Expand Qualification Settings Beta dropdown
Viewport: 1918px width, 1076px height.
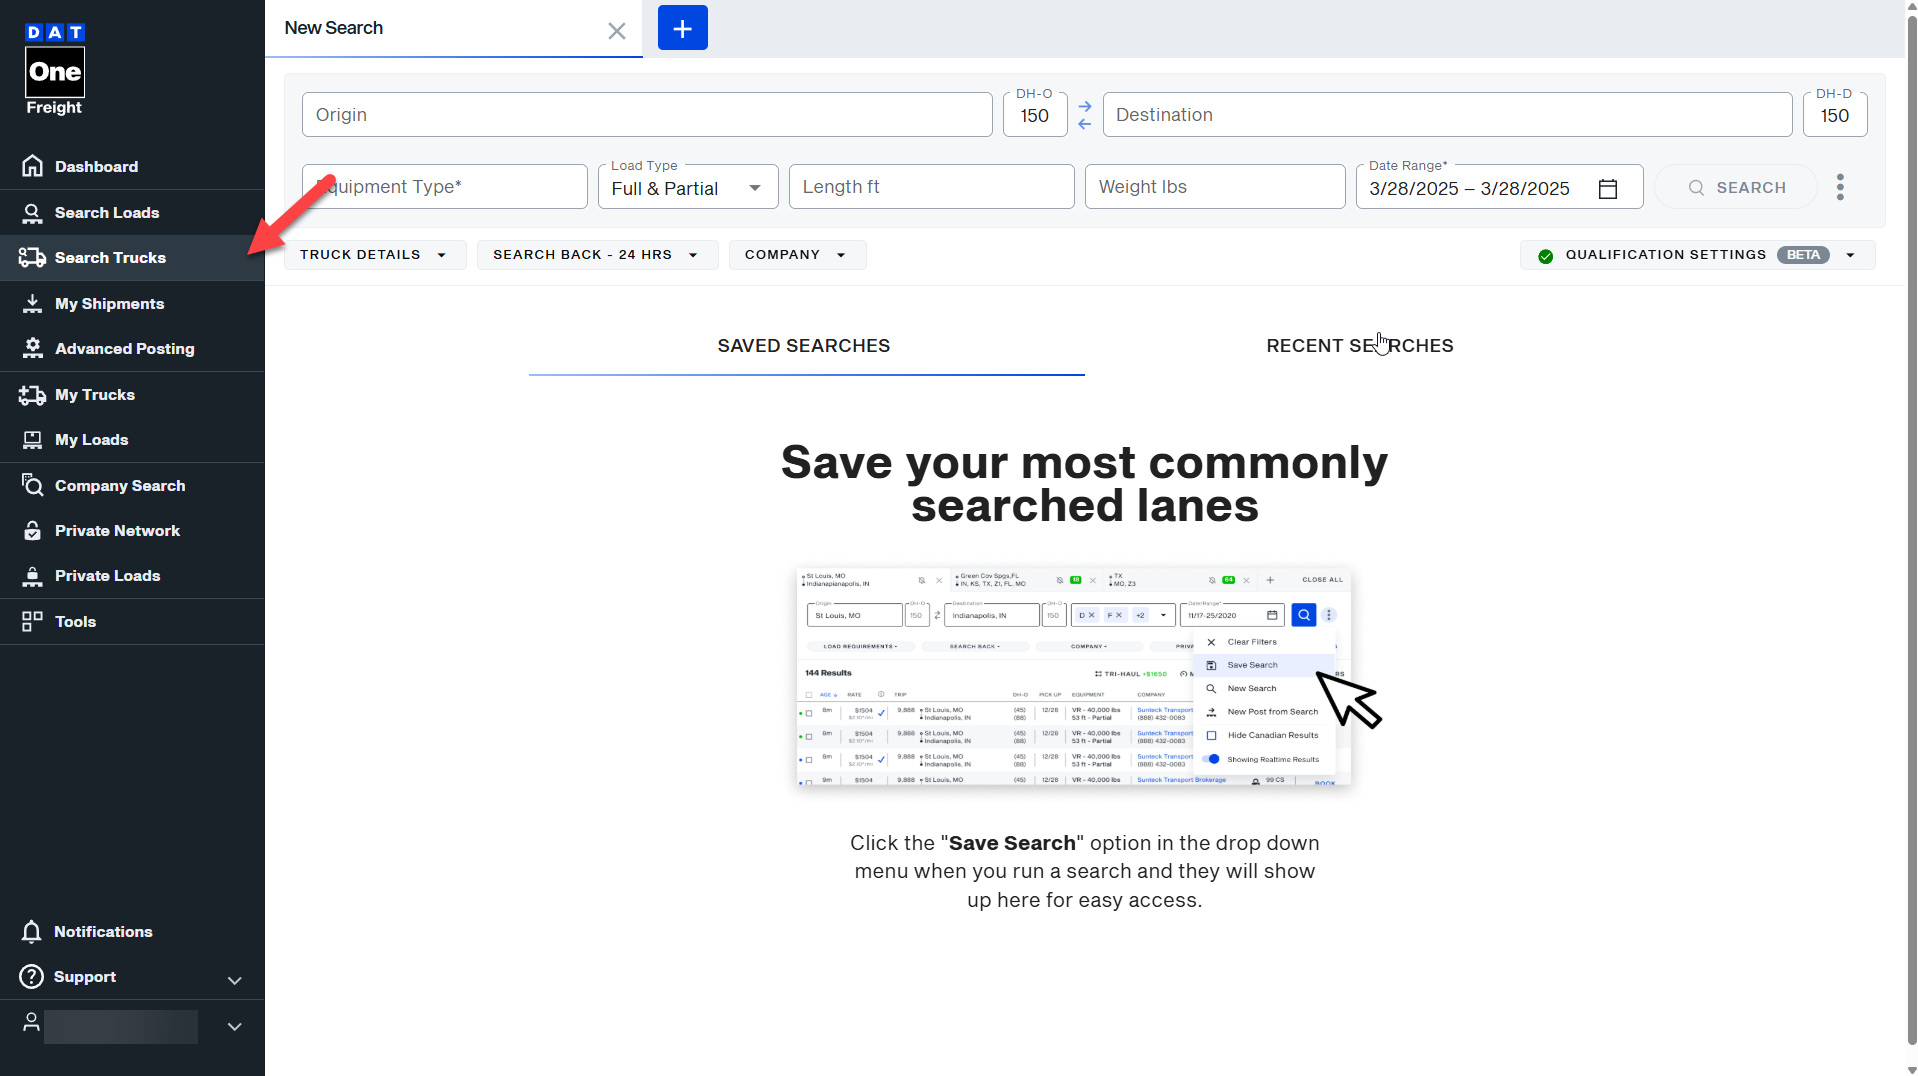coord(1697,255)
